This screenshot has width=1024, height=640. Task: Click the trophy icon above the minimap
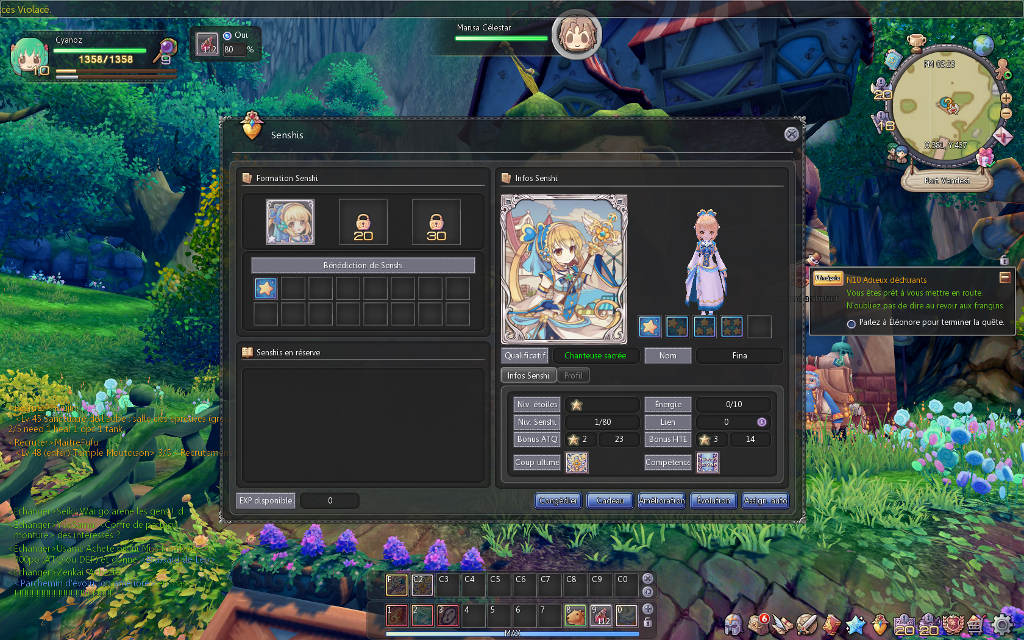(x=918, y=42)
